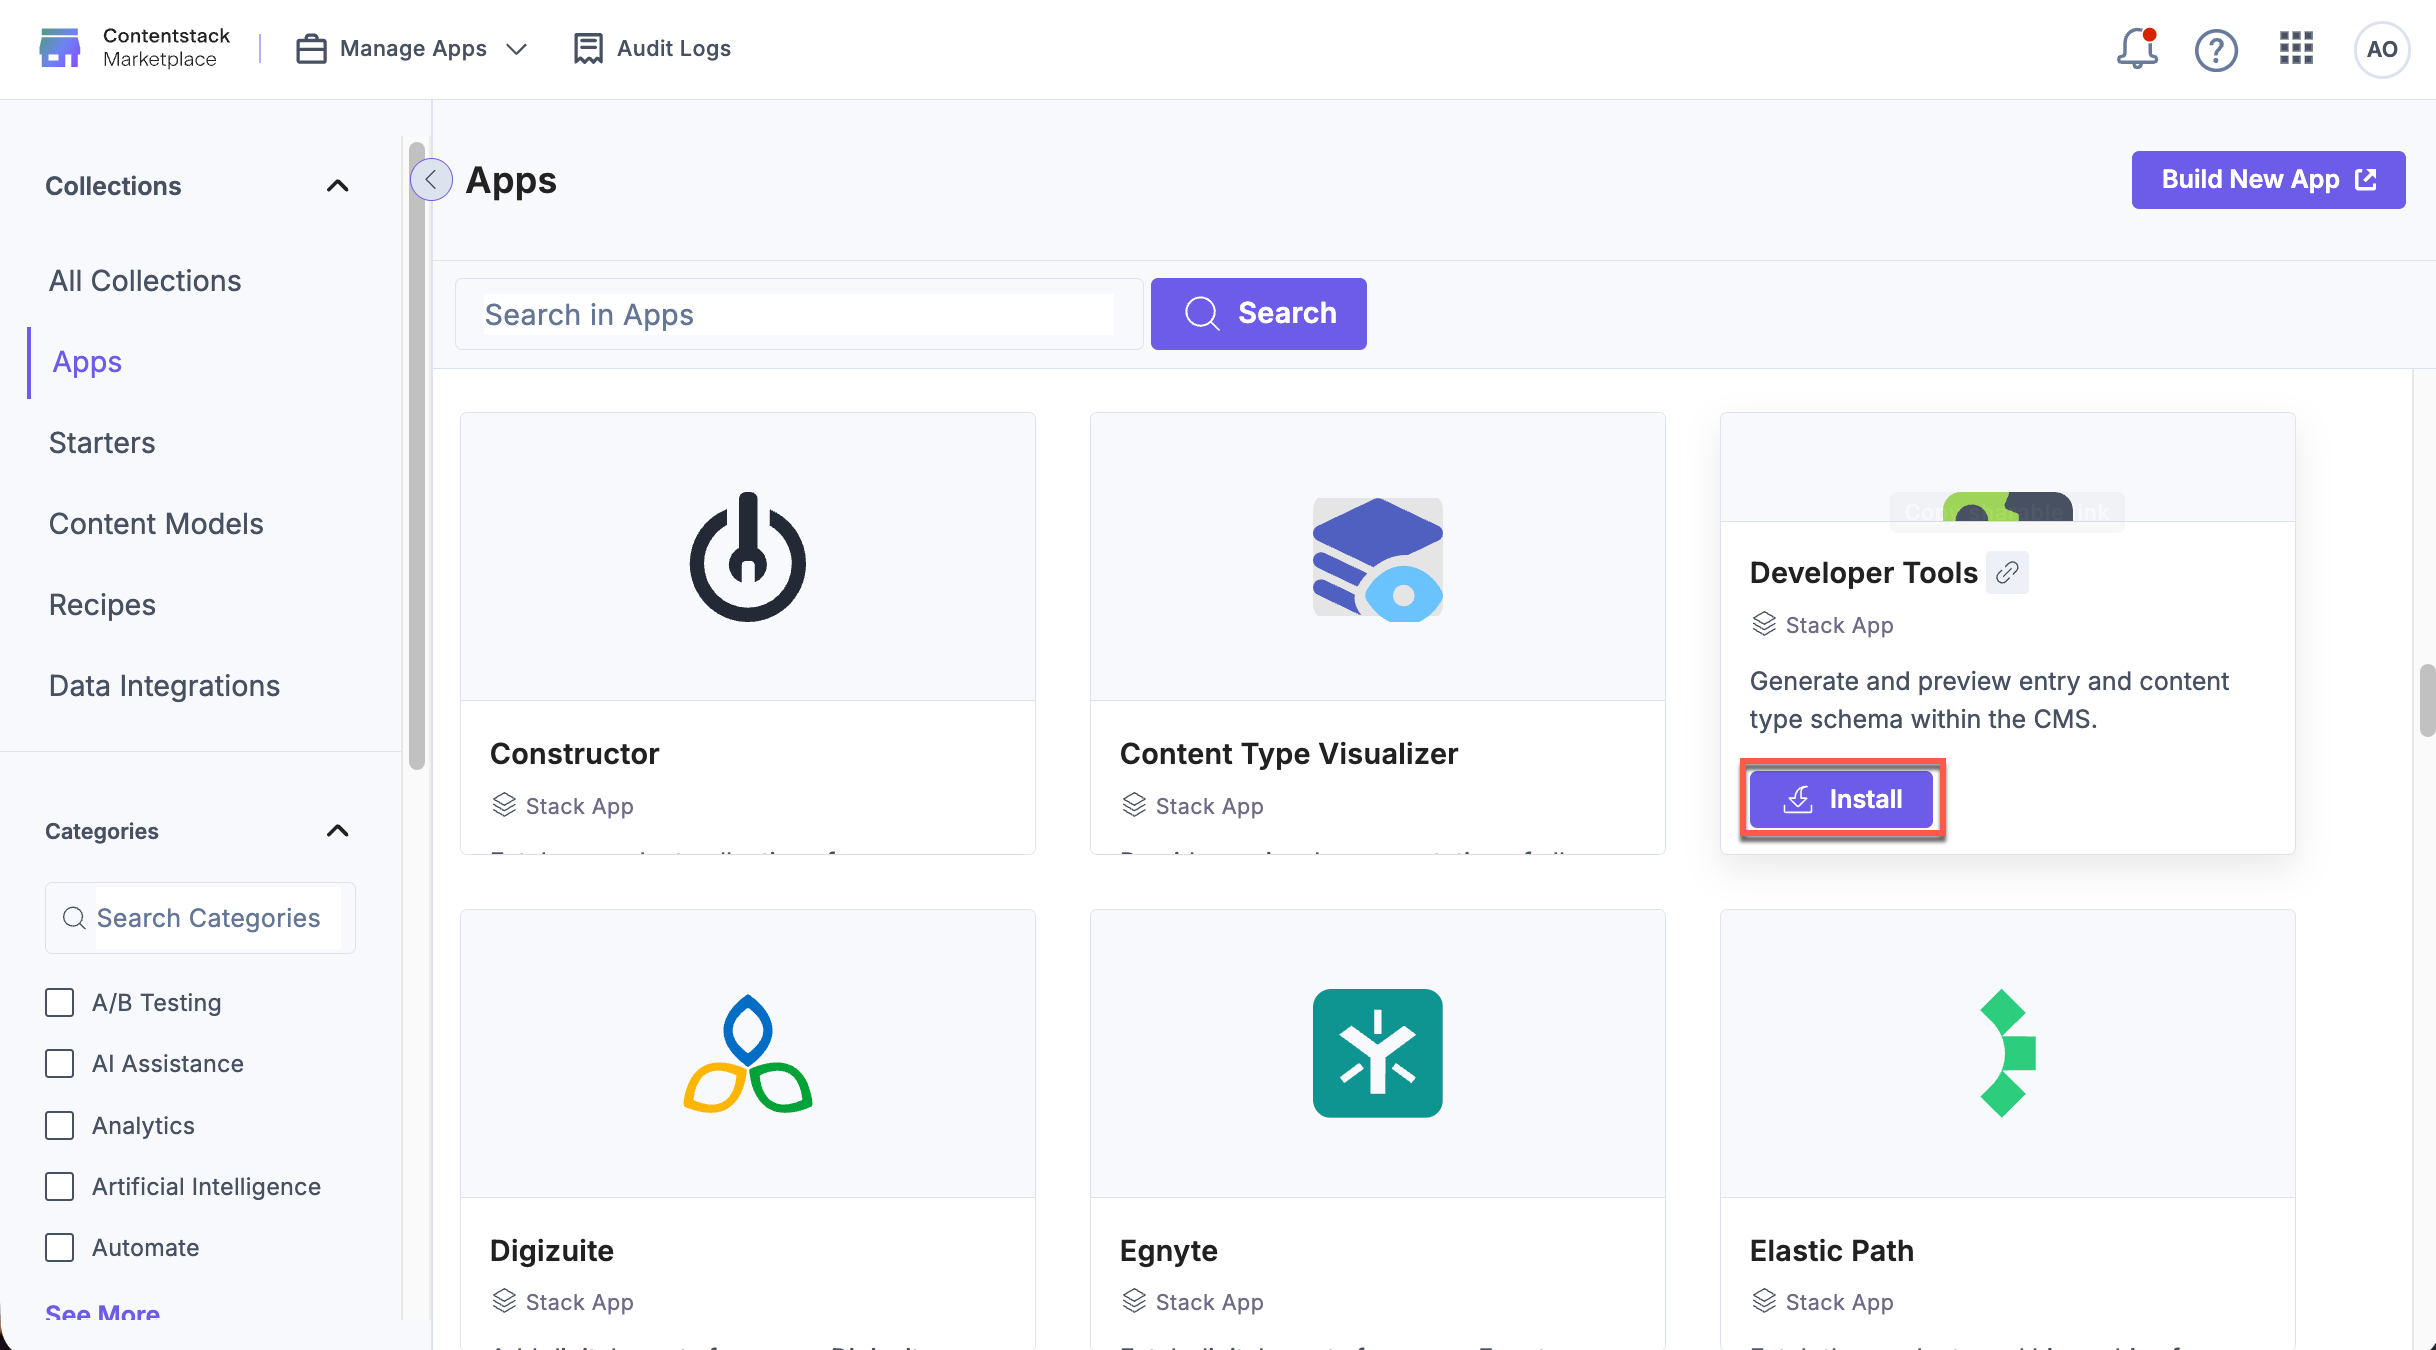Install the Developer Tools app
Screen dimensions: 2436x1350
point(1842,799)
